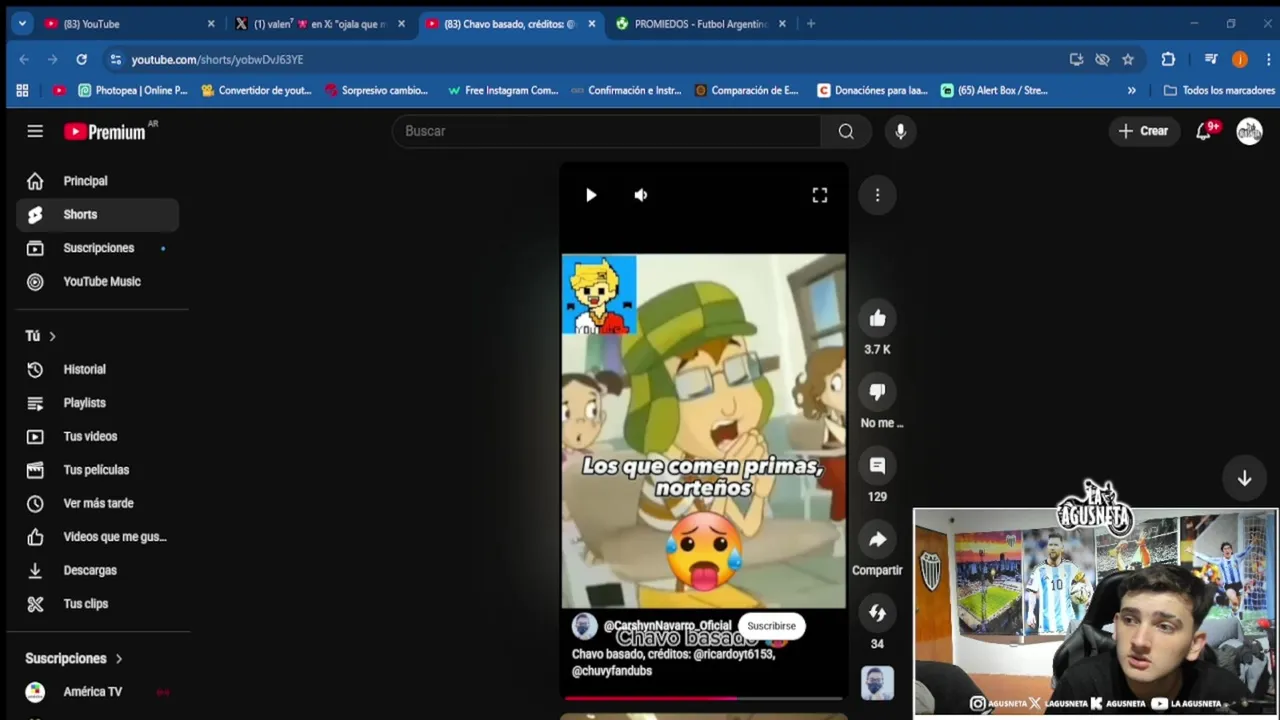Play the Short video

[x=591, y=195]
